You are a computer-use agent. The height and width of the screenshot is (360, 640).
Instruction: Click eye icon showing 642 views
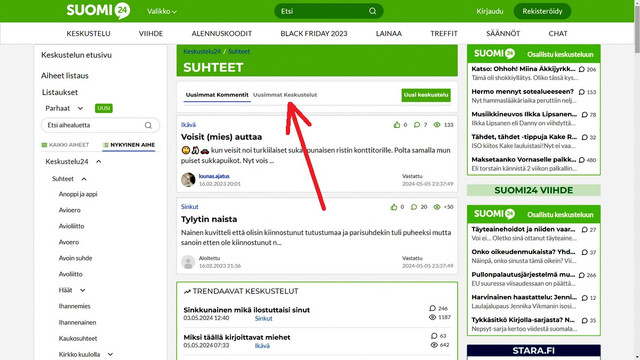point(434,345)
